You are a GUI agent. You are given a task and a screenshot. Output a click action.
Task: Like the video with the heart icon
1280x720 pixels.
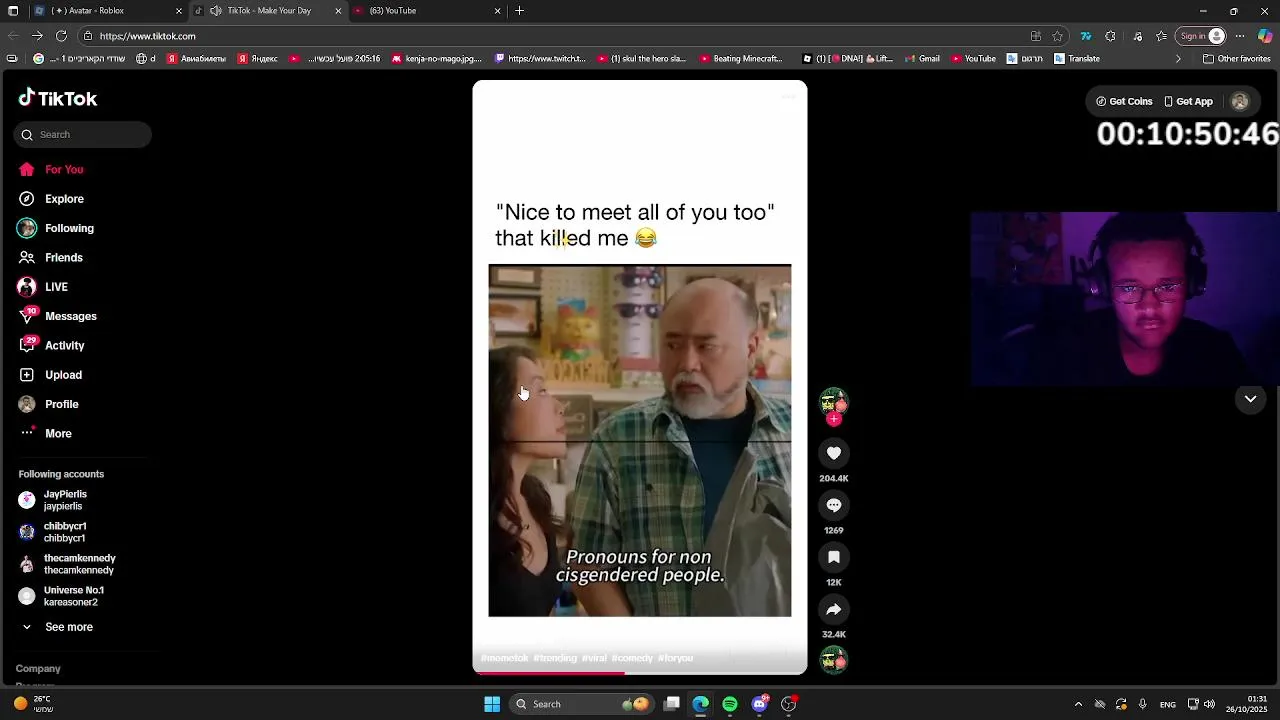(x=834, y=453)
